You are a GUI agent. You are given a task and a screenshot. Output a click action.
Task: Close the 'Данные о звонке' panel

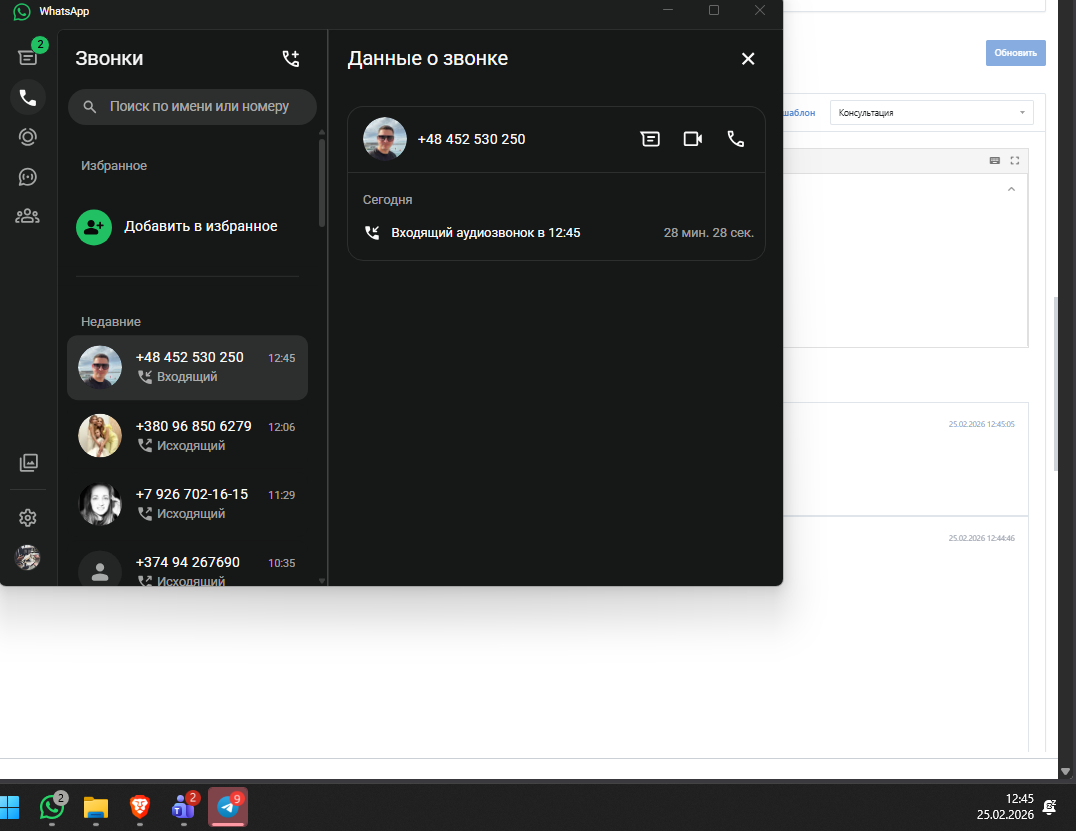748,59
